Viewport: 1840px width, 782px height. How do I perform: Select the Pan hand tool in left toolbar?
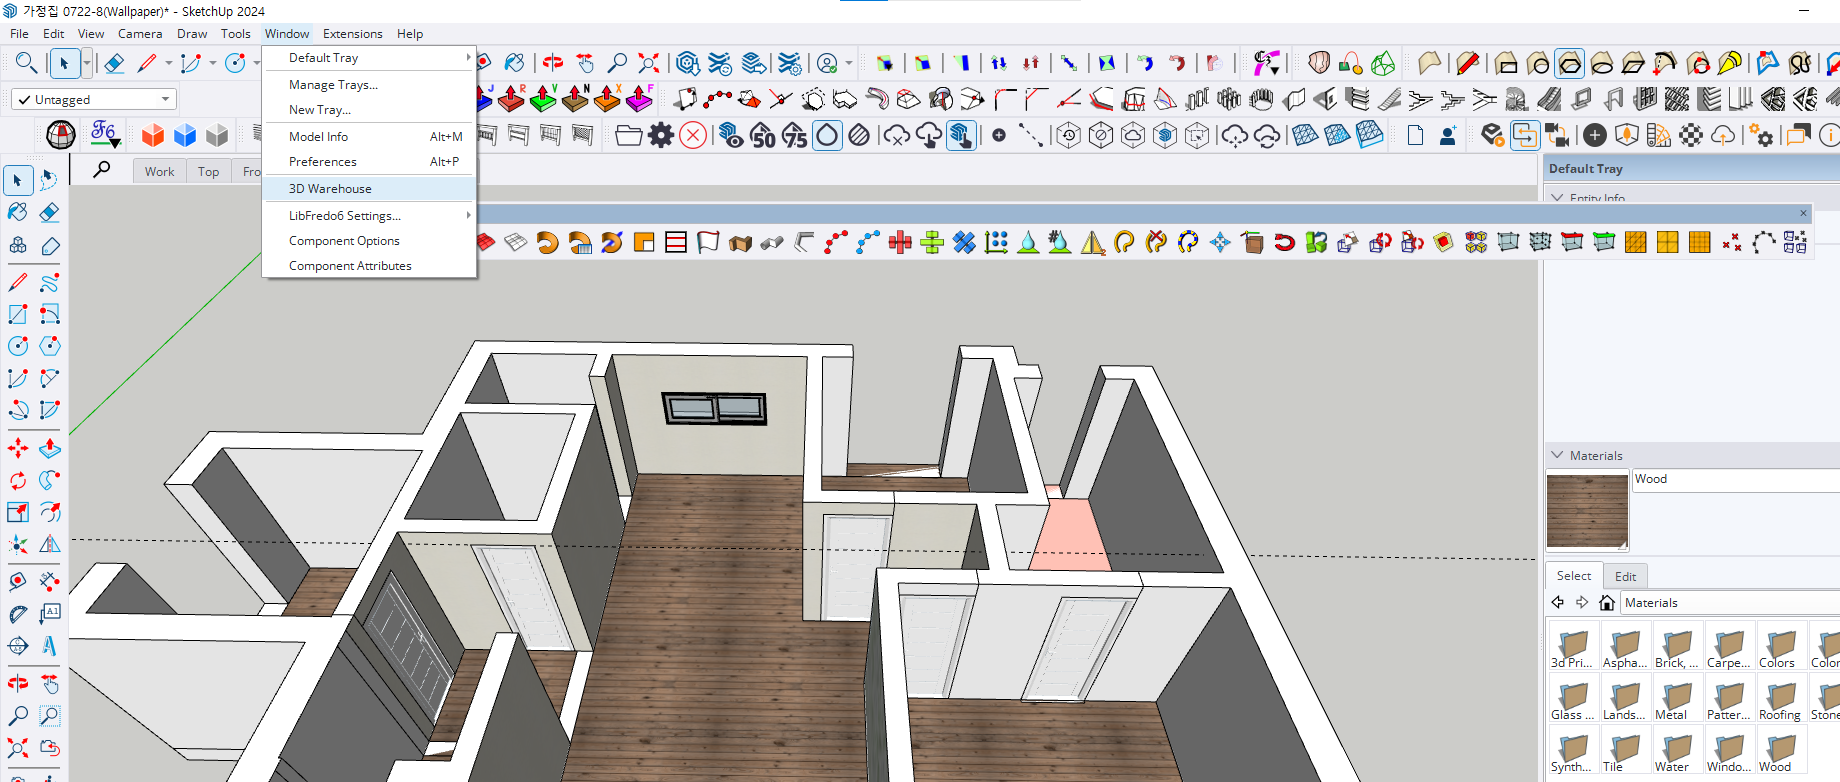[x=49, y=684]
